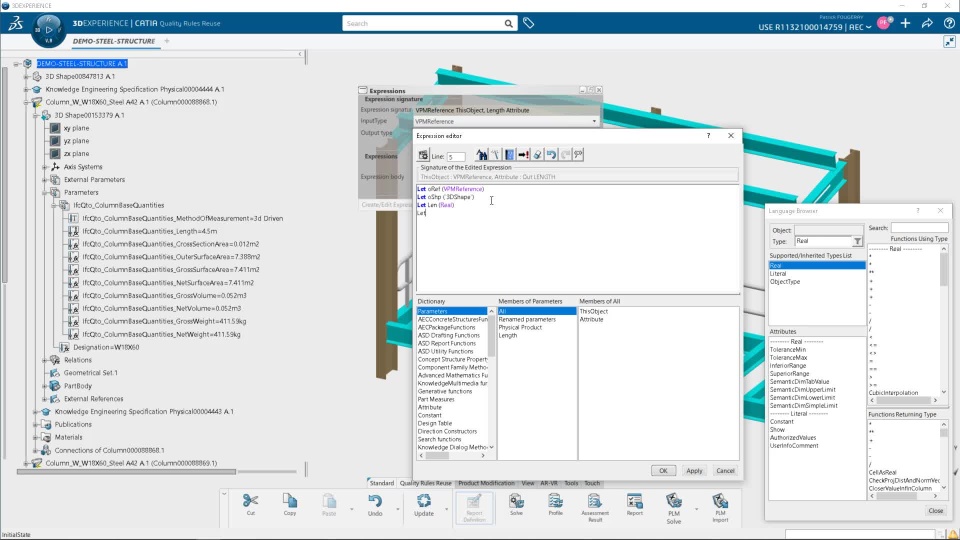The image size is (960, 540).
Task: Collapse the Parameters node in the tree
Action: point(45,192)
